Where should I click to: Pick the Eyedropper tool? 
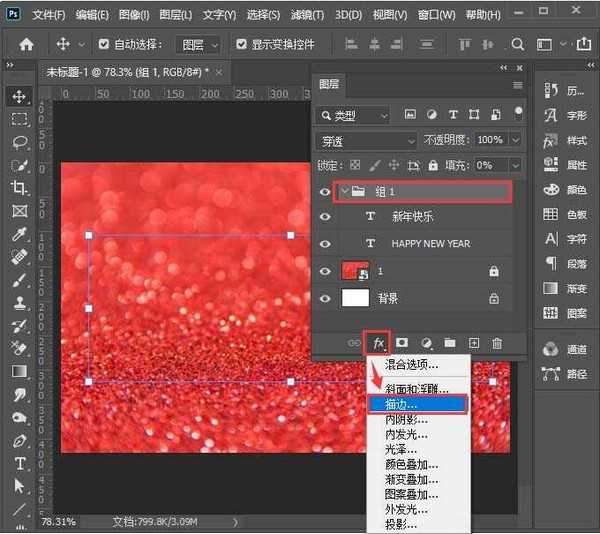19,234
